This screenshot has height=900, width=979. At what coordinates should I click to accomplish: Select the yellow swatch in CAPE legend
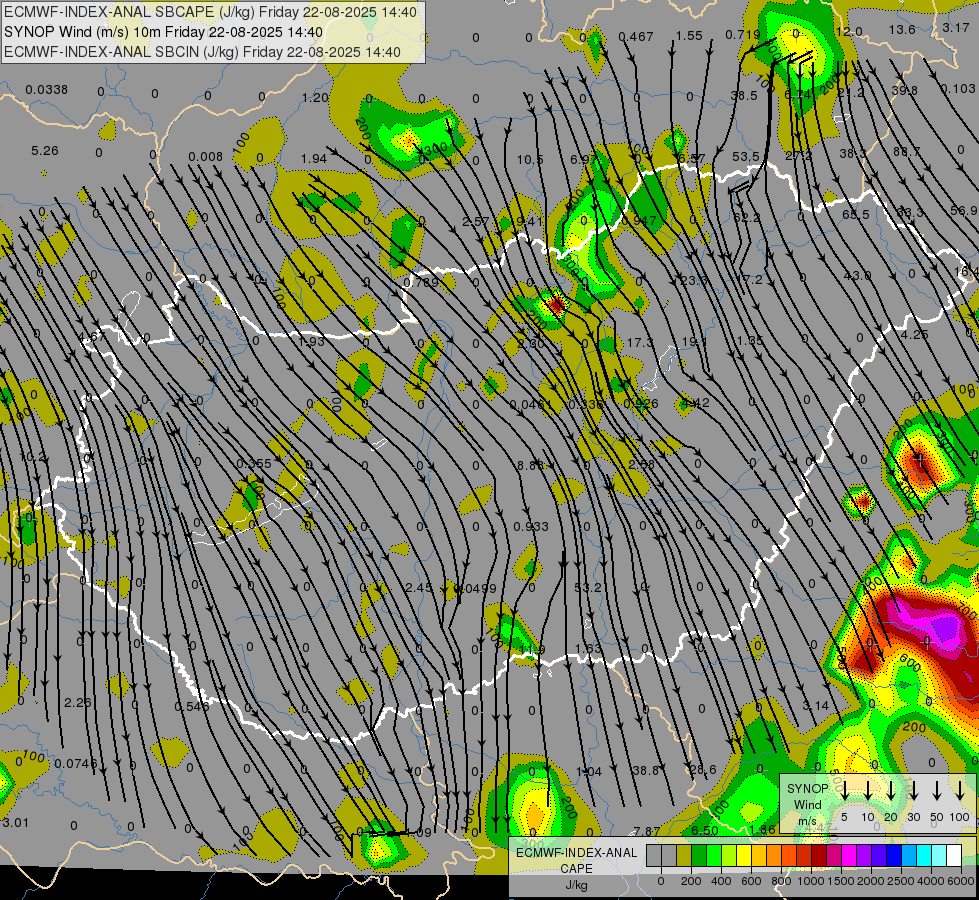point(744,856)
